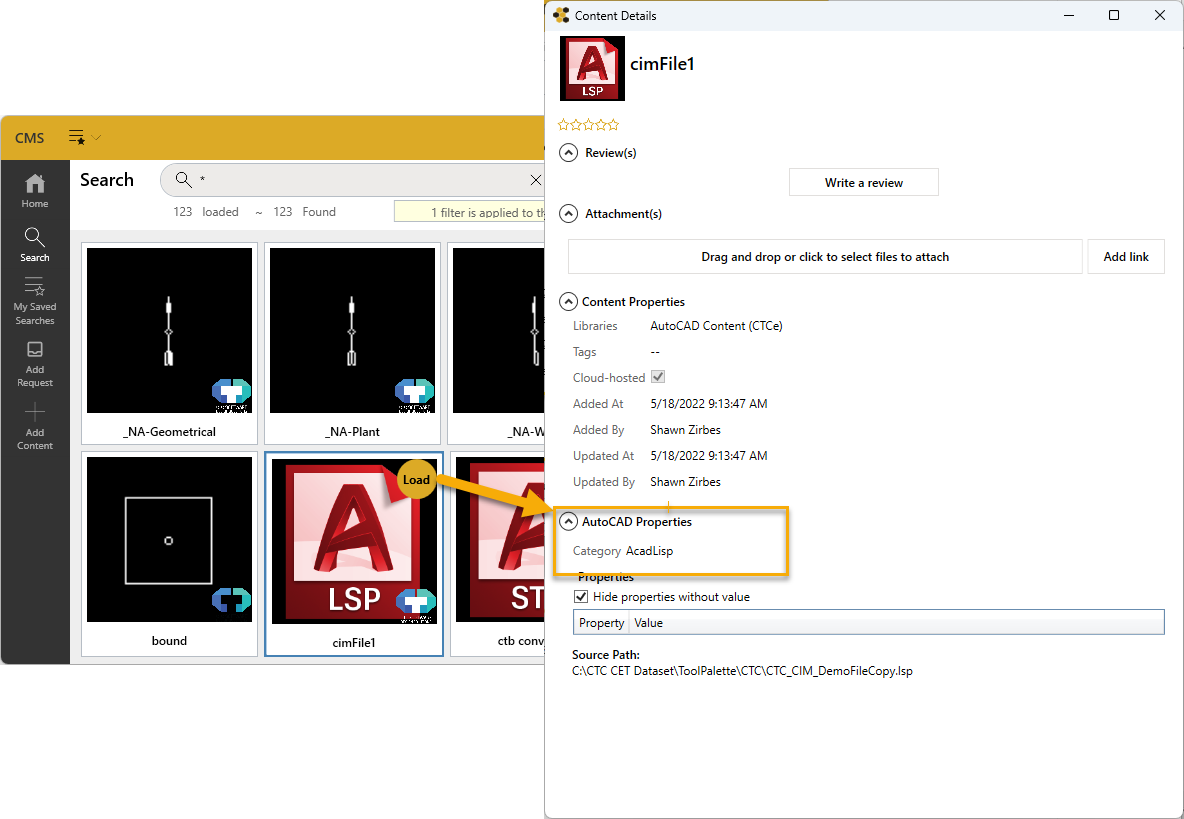Collapse the Attachment(s) section
Screen dimensions: 1184x819
point(568,214)
